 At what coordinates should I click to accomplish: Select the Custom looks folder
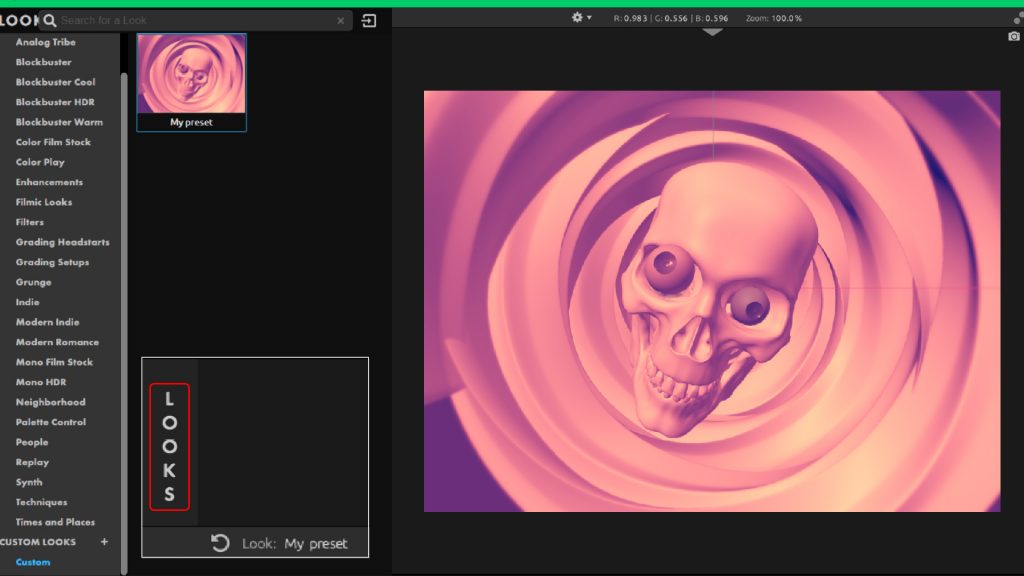pyautogui.click(x=33, y=562)
